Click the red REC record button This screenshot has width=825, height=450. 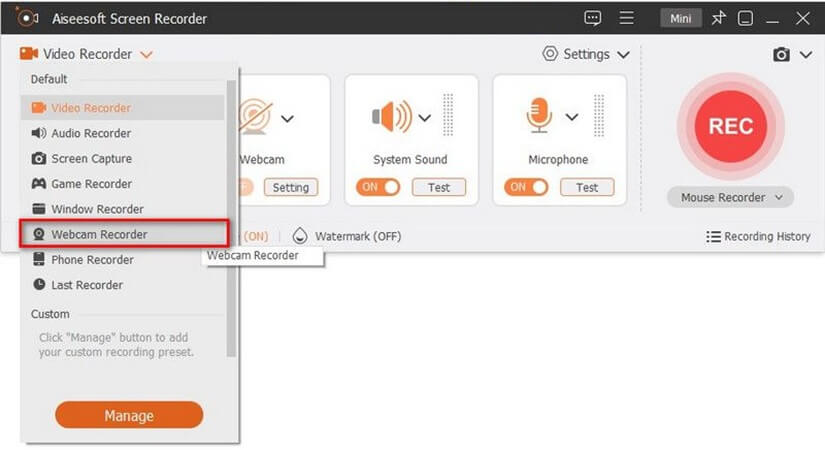click(730, 126)
